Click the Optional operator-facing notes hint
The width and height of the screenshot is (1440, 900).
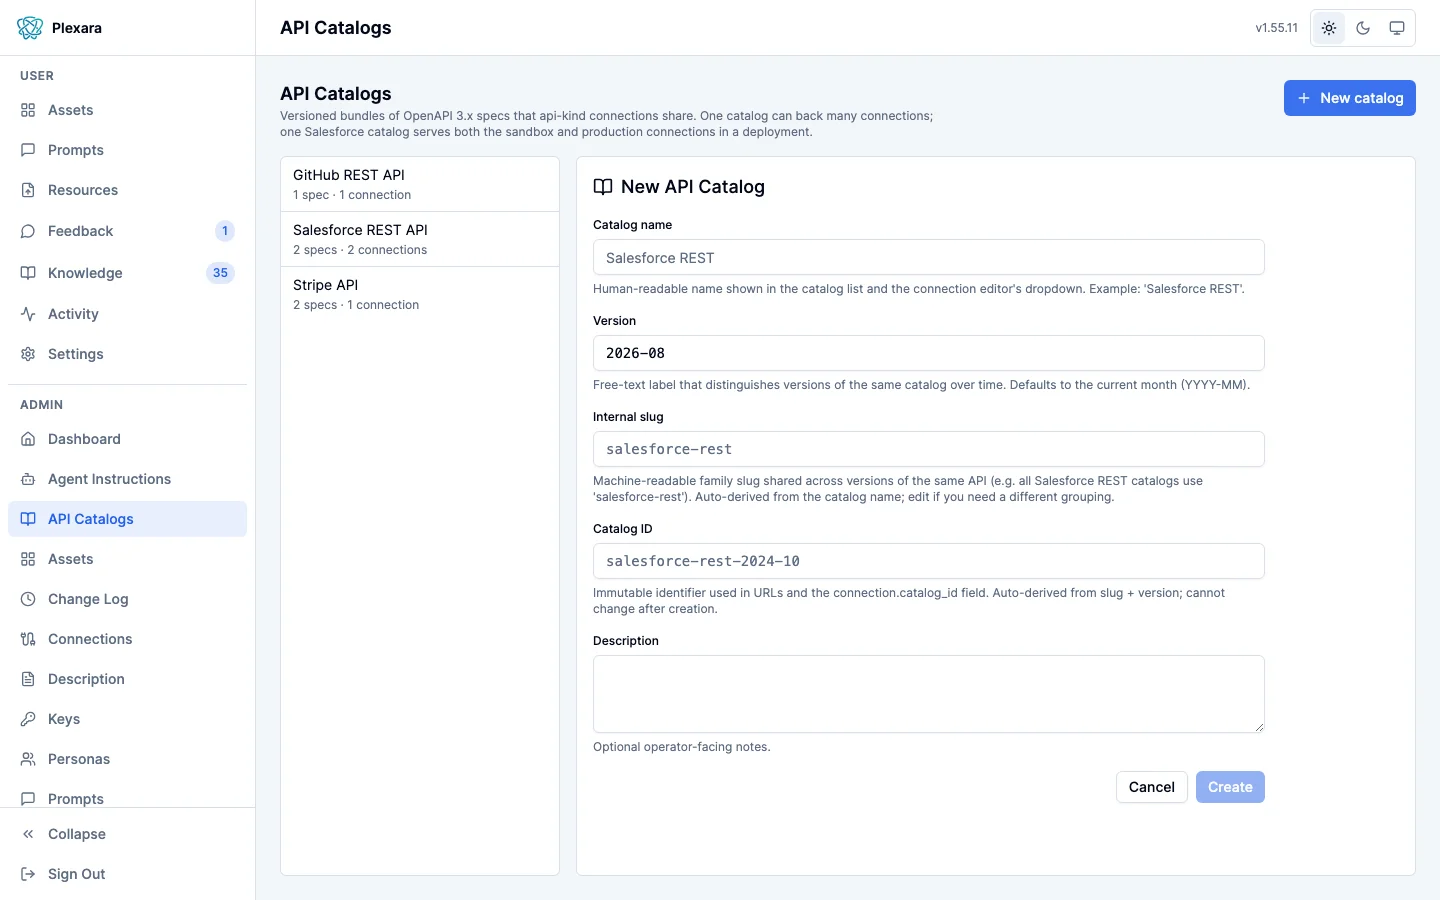[x=682, y=747]
